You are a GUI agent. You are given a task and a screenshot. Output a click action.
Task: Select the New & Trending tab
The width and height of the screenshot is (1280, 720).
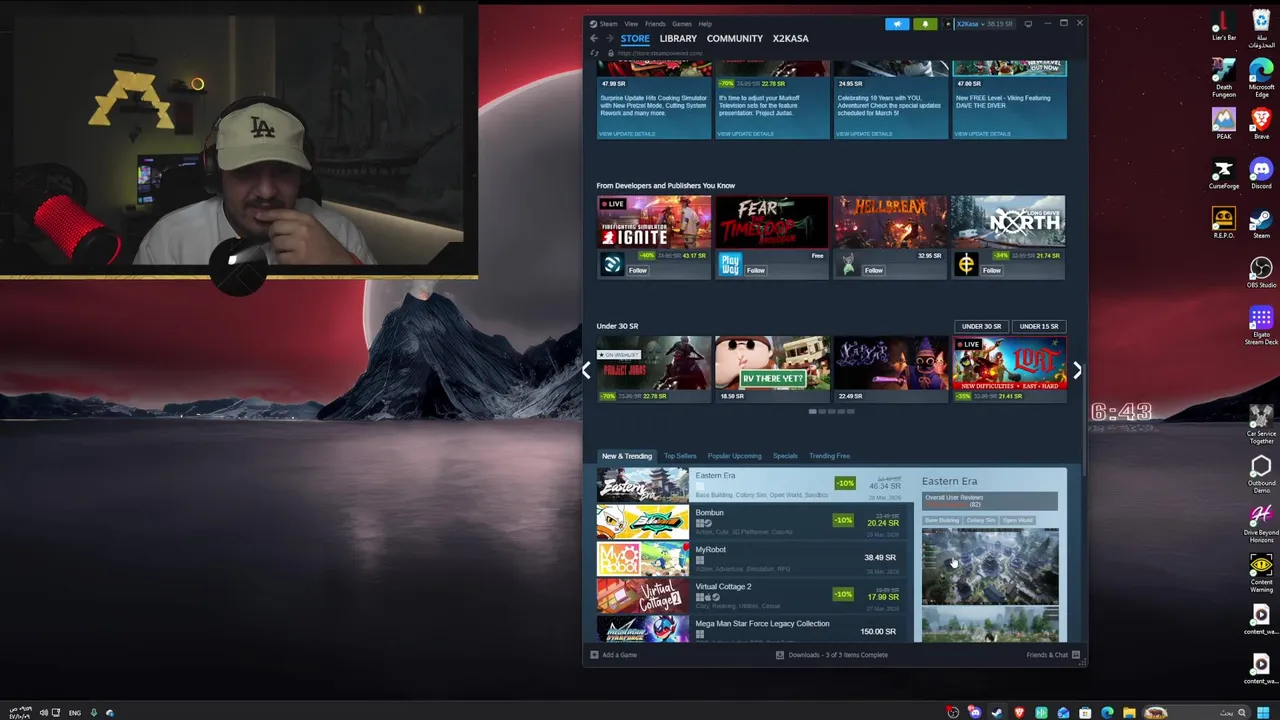627,456
